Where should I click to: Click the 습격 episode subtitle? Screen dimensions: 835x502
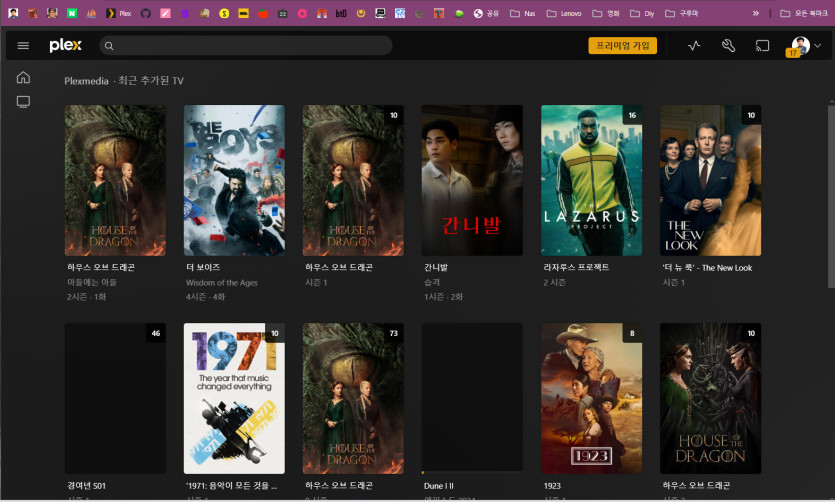432,282
